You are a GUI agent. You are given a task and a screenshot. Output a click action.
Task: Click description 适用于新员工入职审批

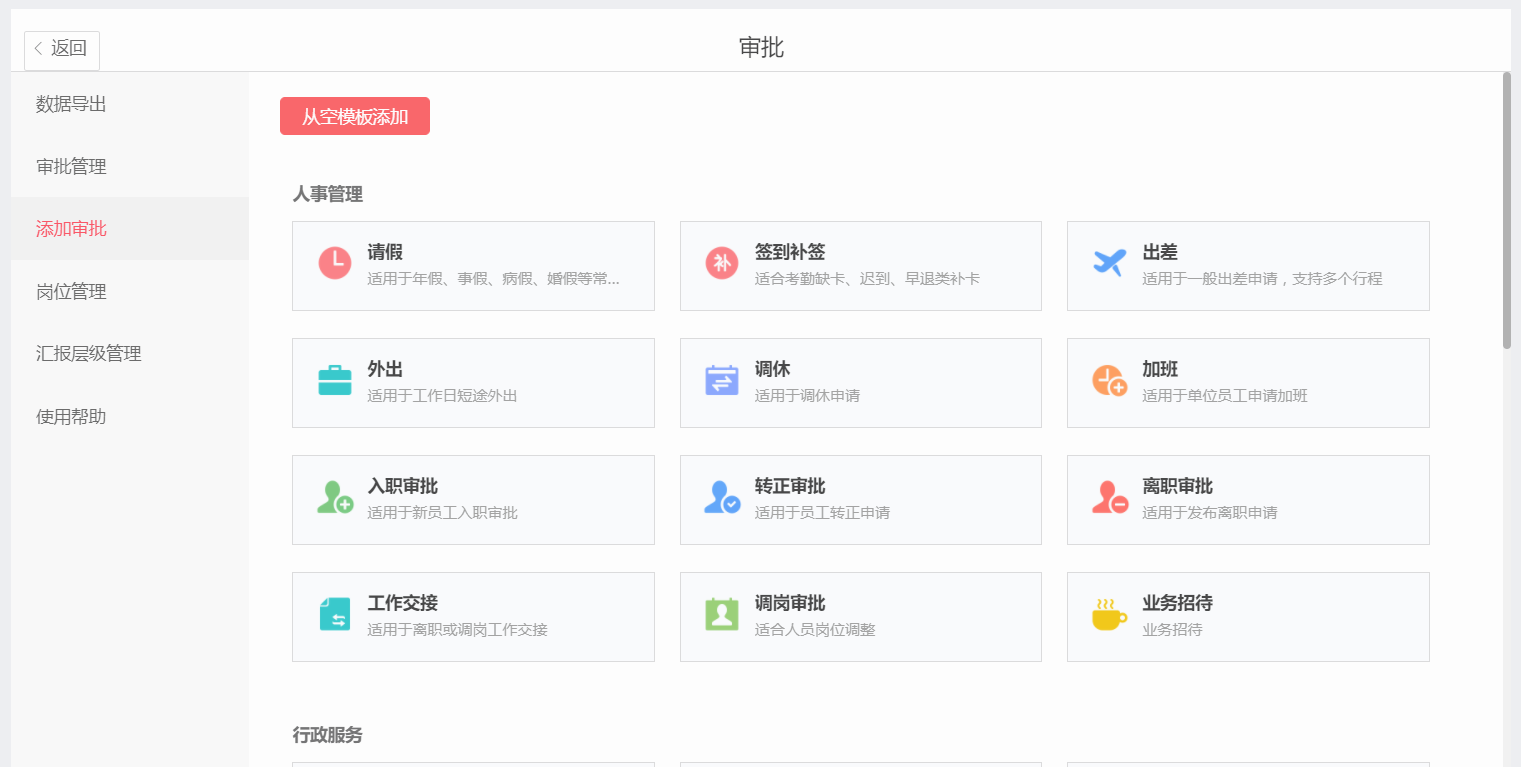pos(442,513)
